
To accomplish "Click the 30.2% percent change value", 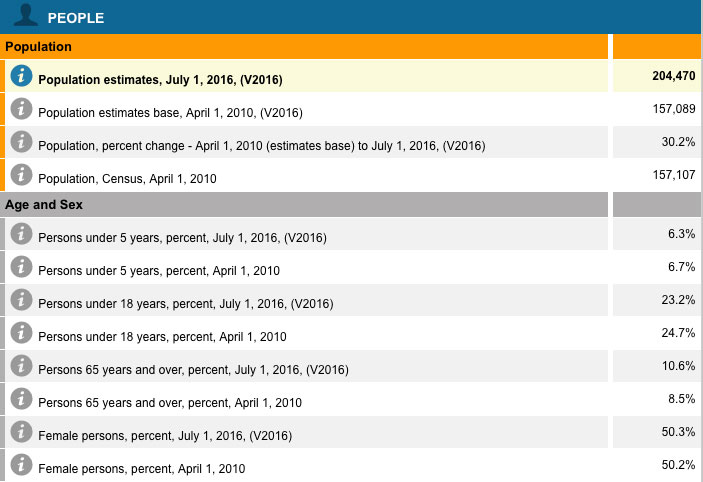I will [x=678, y=142].
